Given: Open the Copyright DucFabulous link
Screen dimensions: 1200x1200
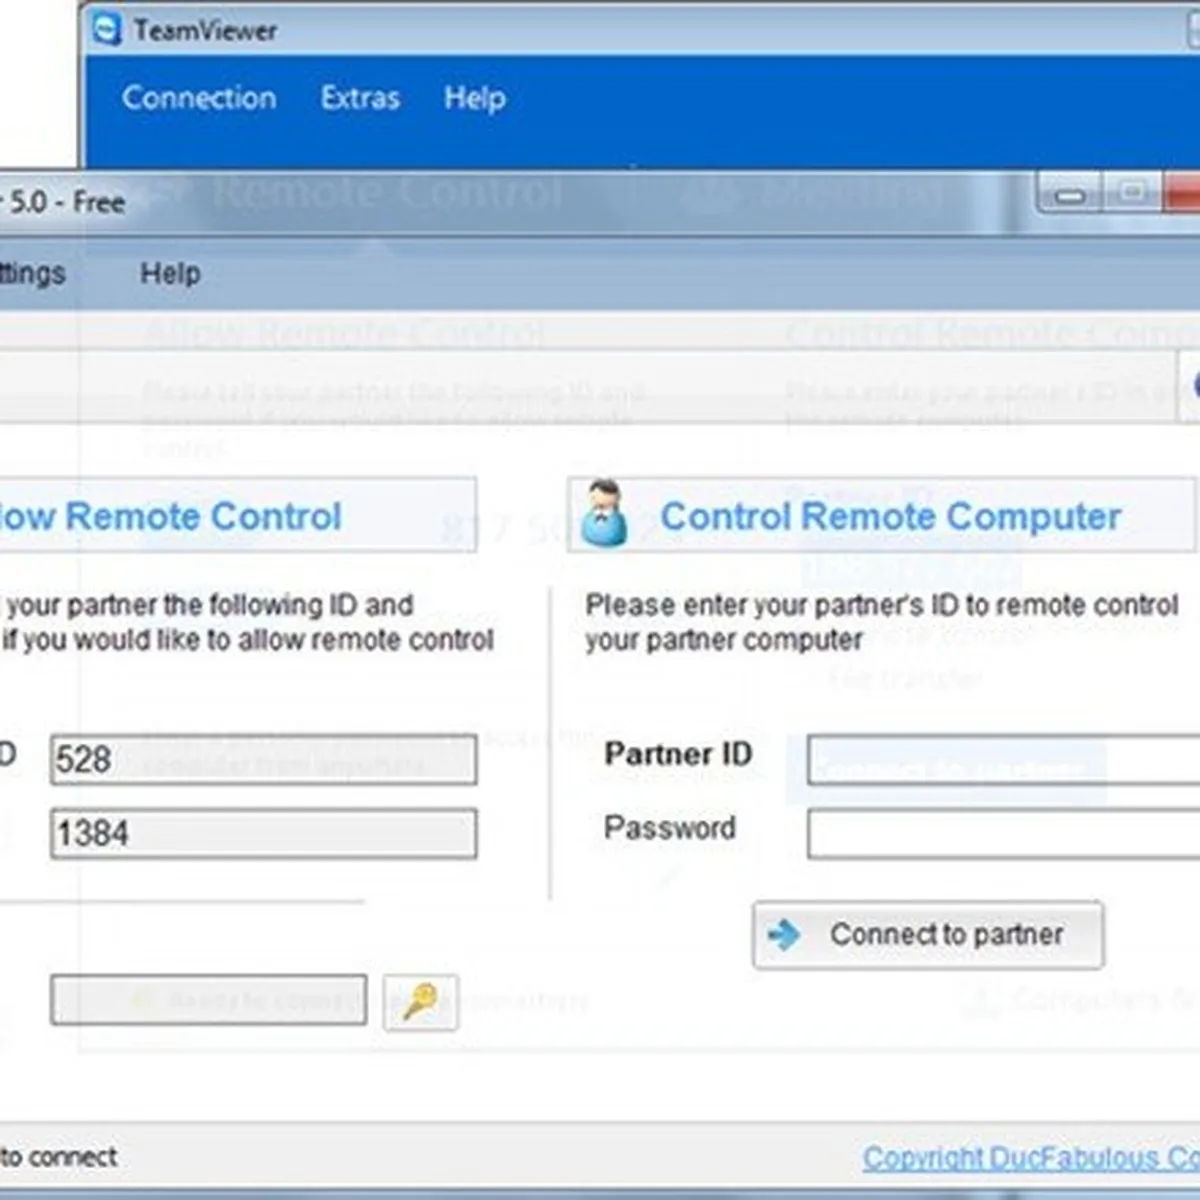Looking at the screenshot, I should [x=1031, y=1158].
